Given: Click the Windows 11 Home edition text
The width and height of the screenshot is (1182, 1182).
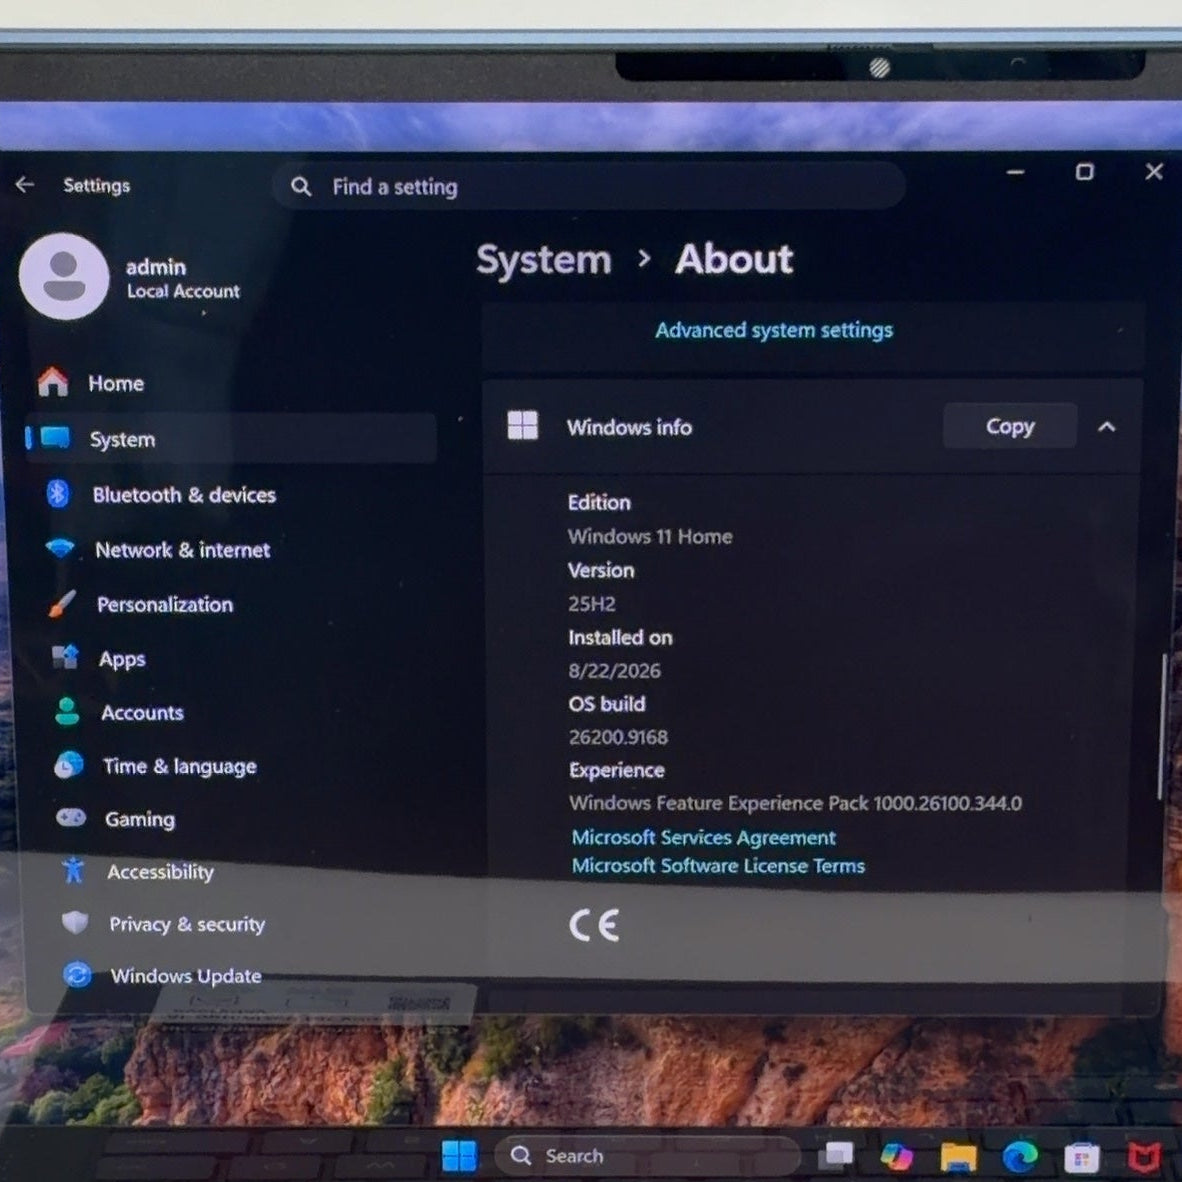Looking at the screenshot, I should (650, 536).
